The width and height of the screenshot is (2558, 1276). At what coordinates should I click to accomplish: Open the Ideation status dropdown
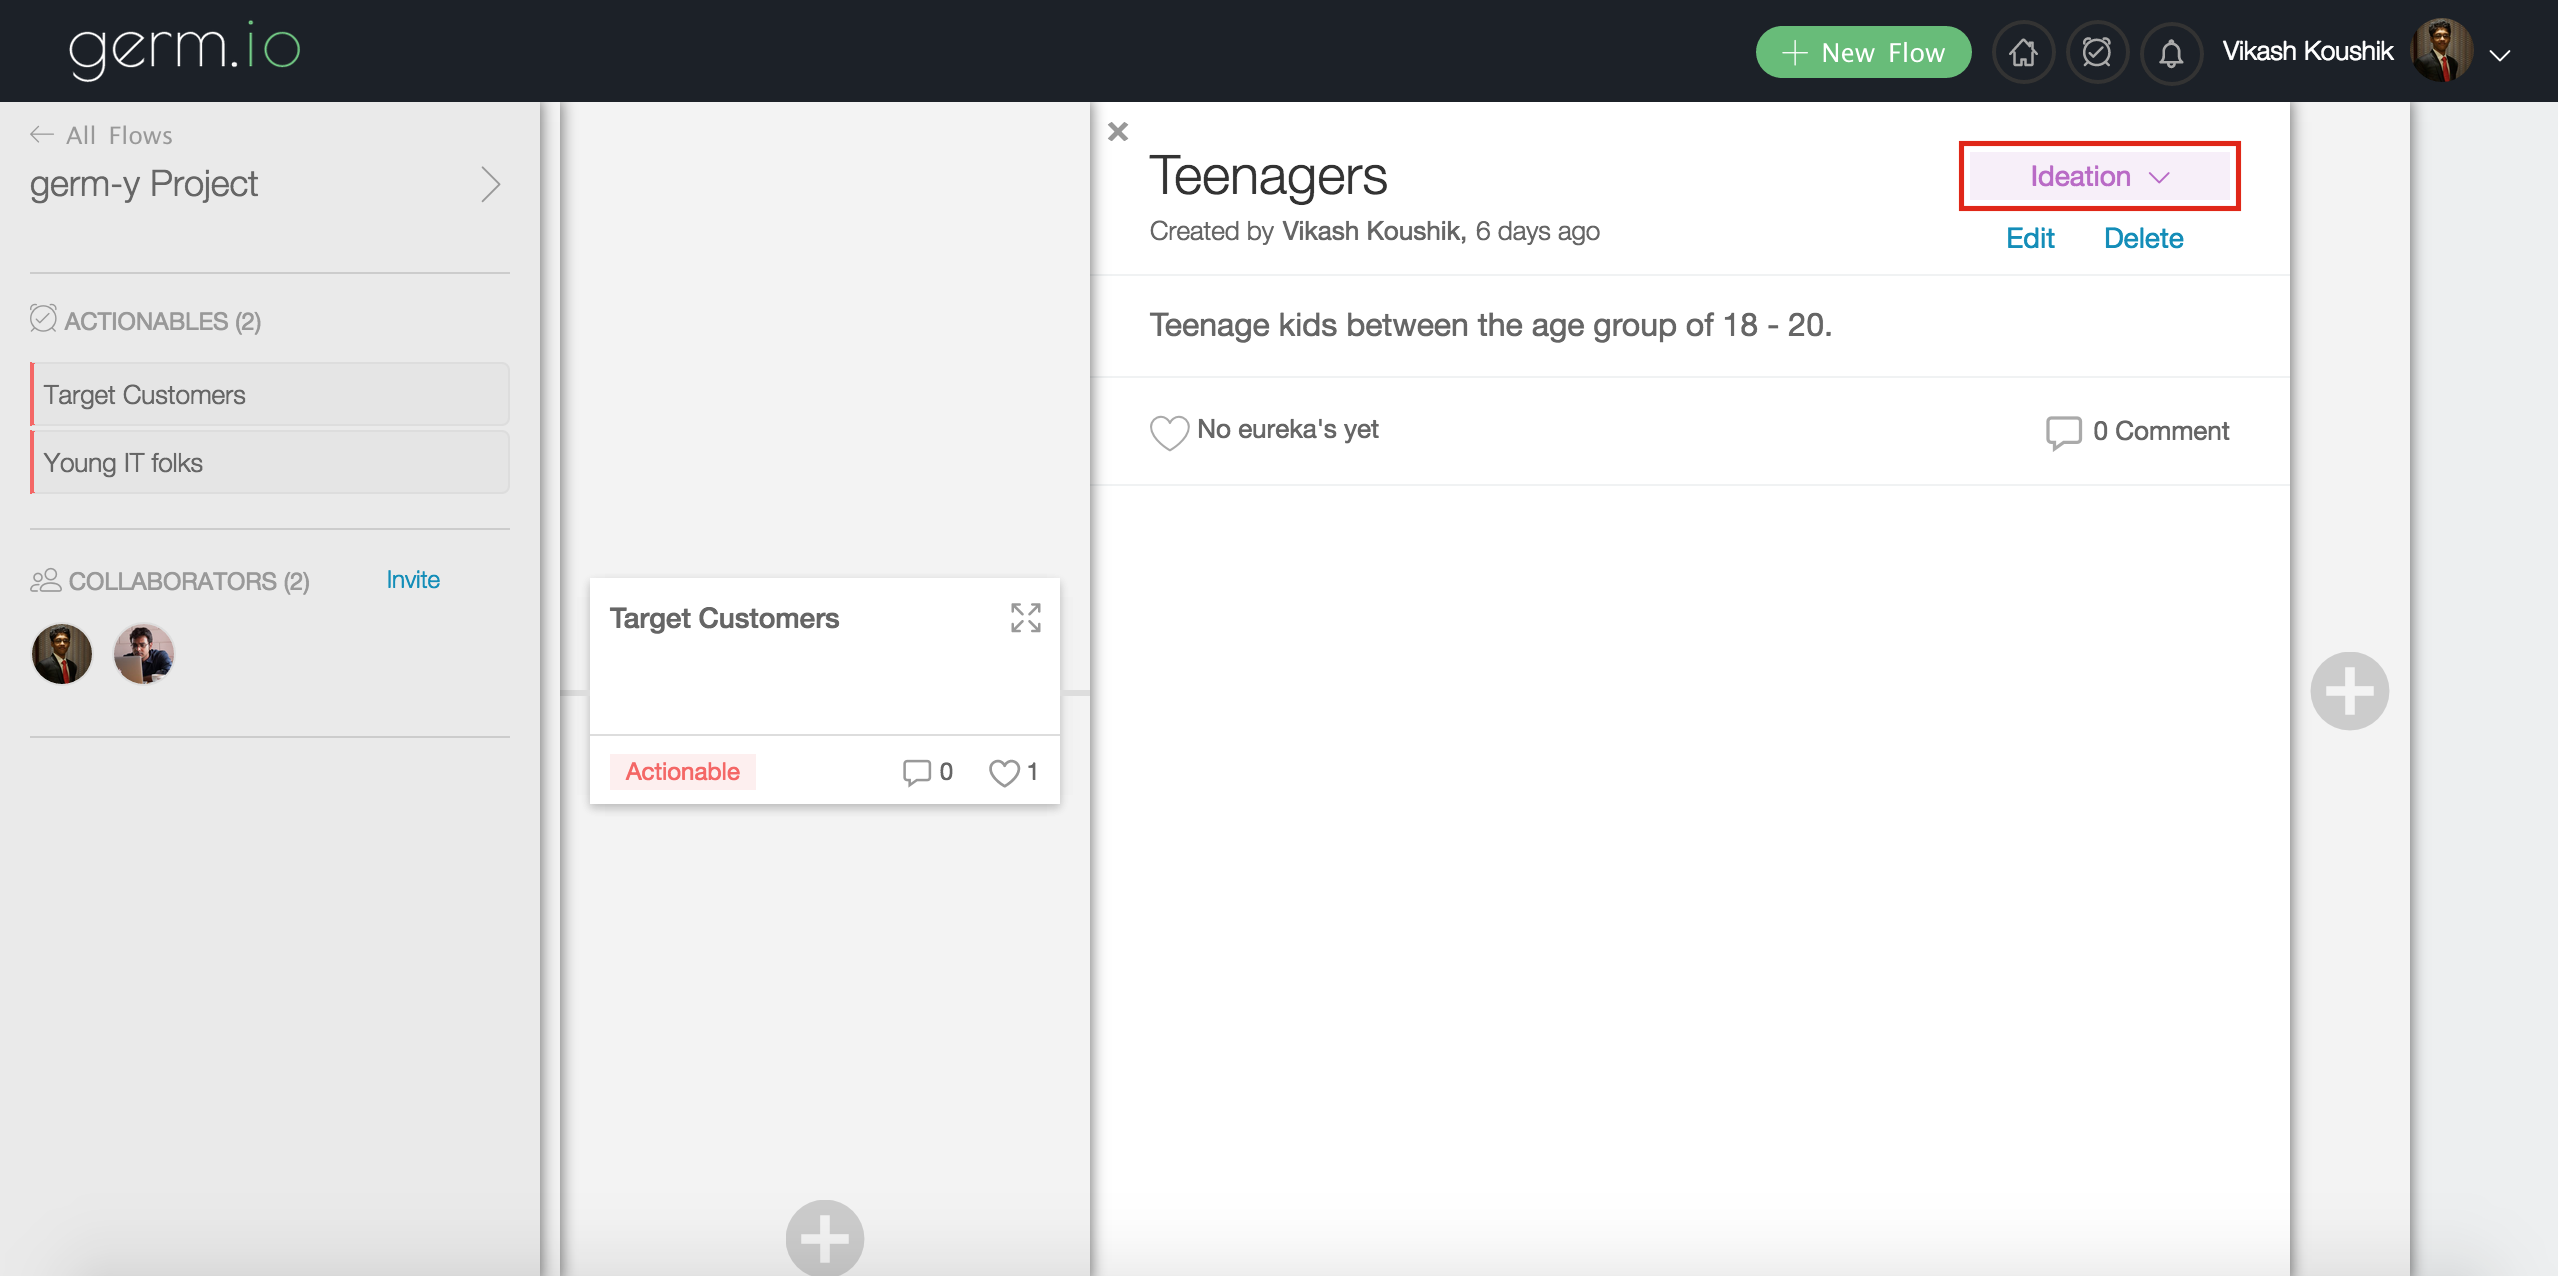pos(2099,177)
